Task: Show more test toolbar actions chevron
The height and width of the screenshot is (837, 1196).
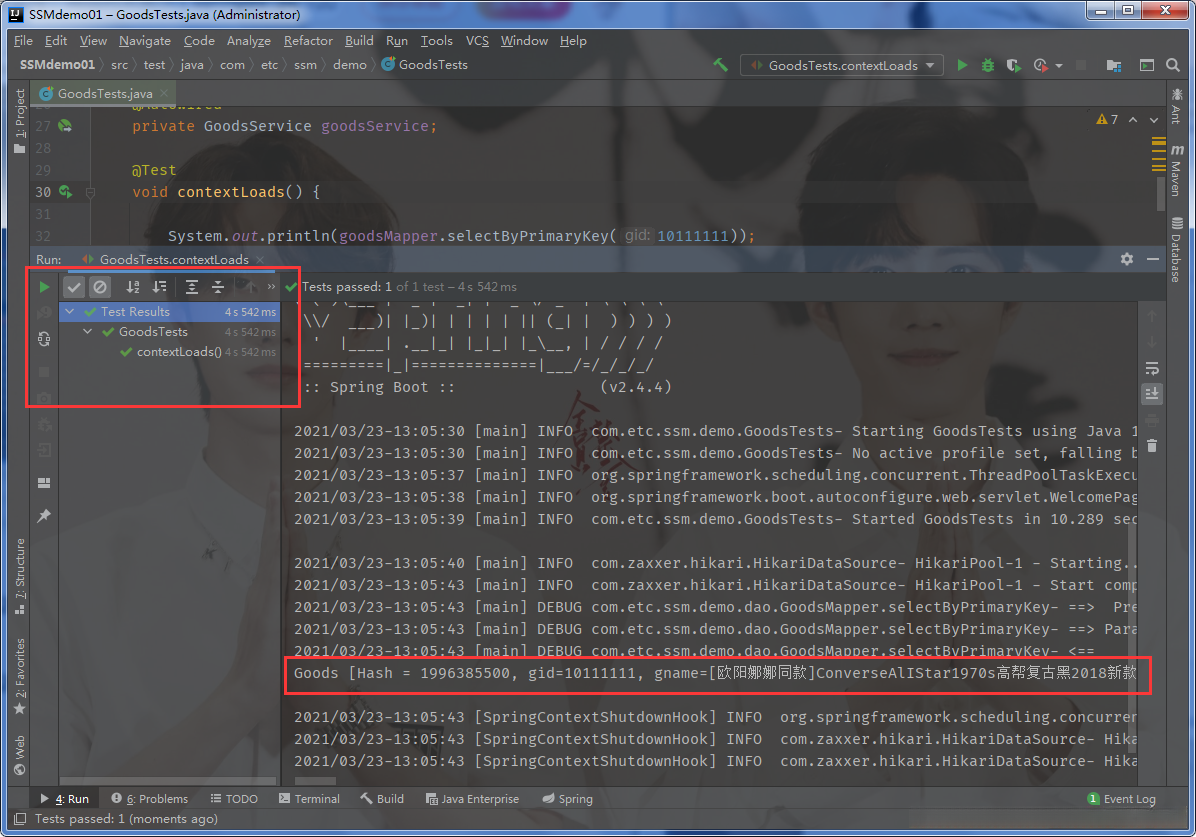Action: [271, 287]
